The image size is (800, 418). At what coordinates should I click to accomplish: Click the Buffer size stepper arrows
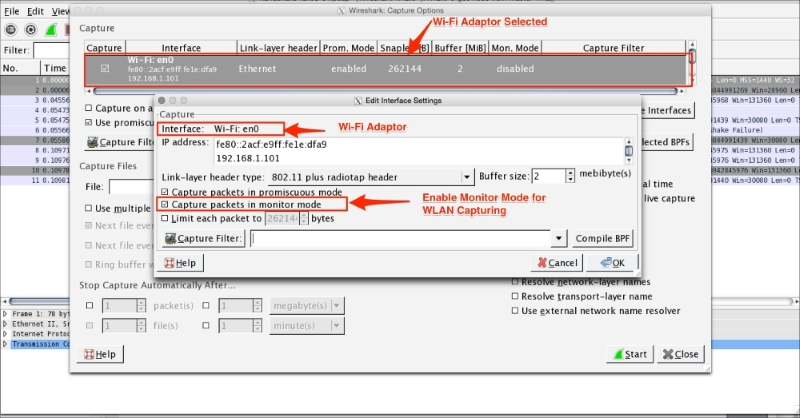570,176
